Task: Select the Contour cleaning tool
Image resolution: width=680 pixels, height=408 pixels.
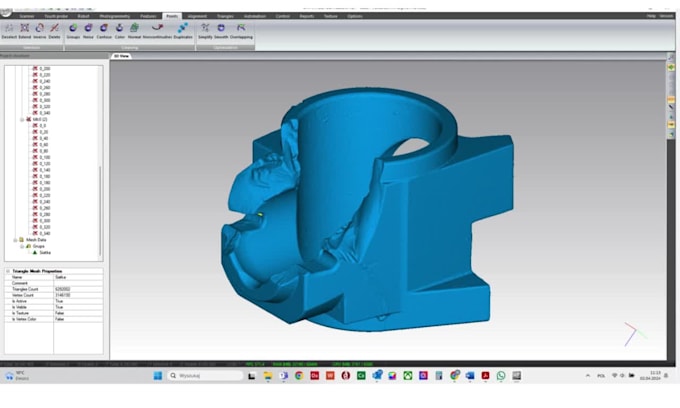Action: point(104,28)
